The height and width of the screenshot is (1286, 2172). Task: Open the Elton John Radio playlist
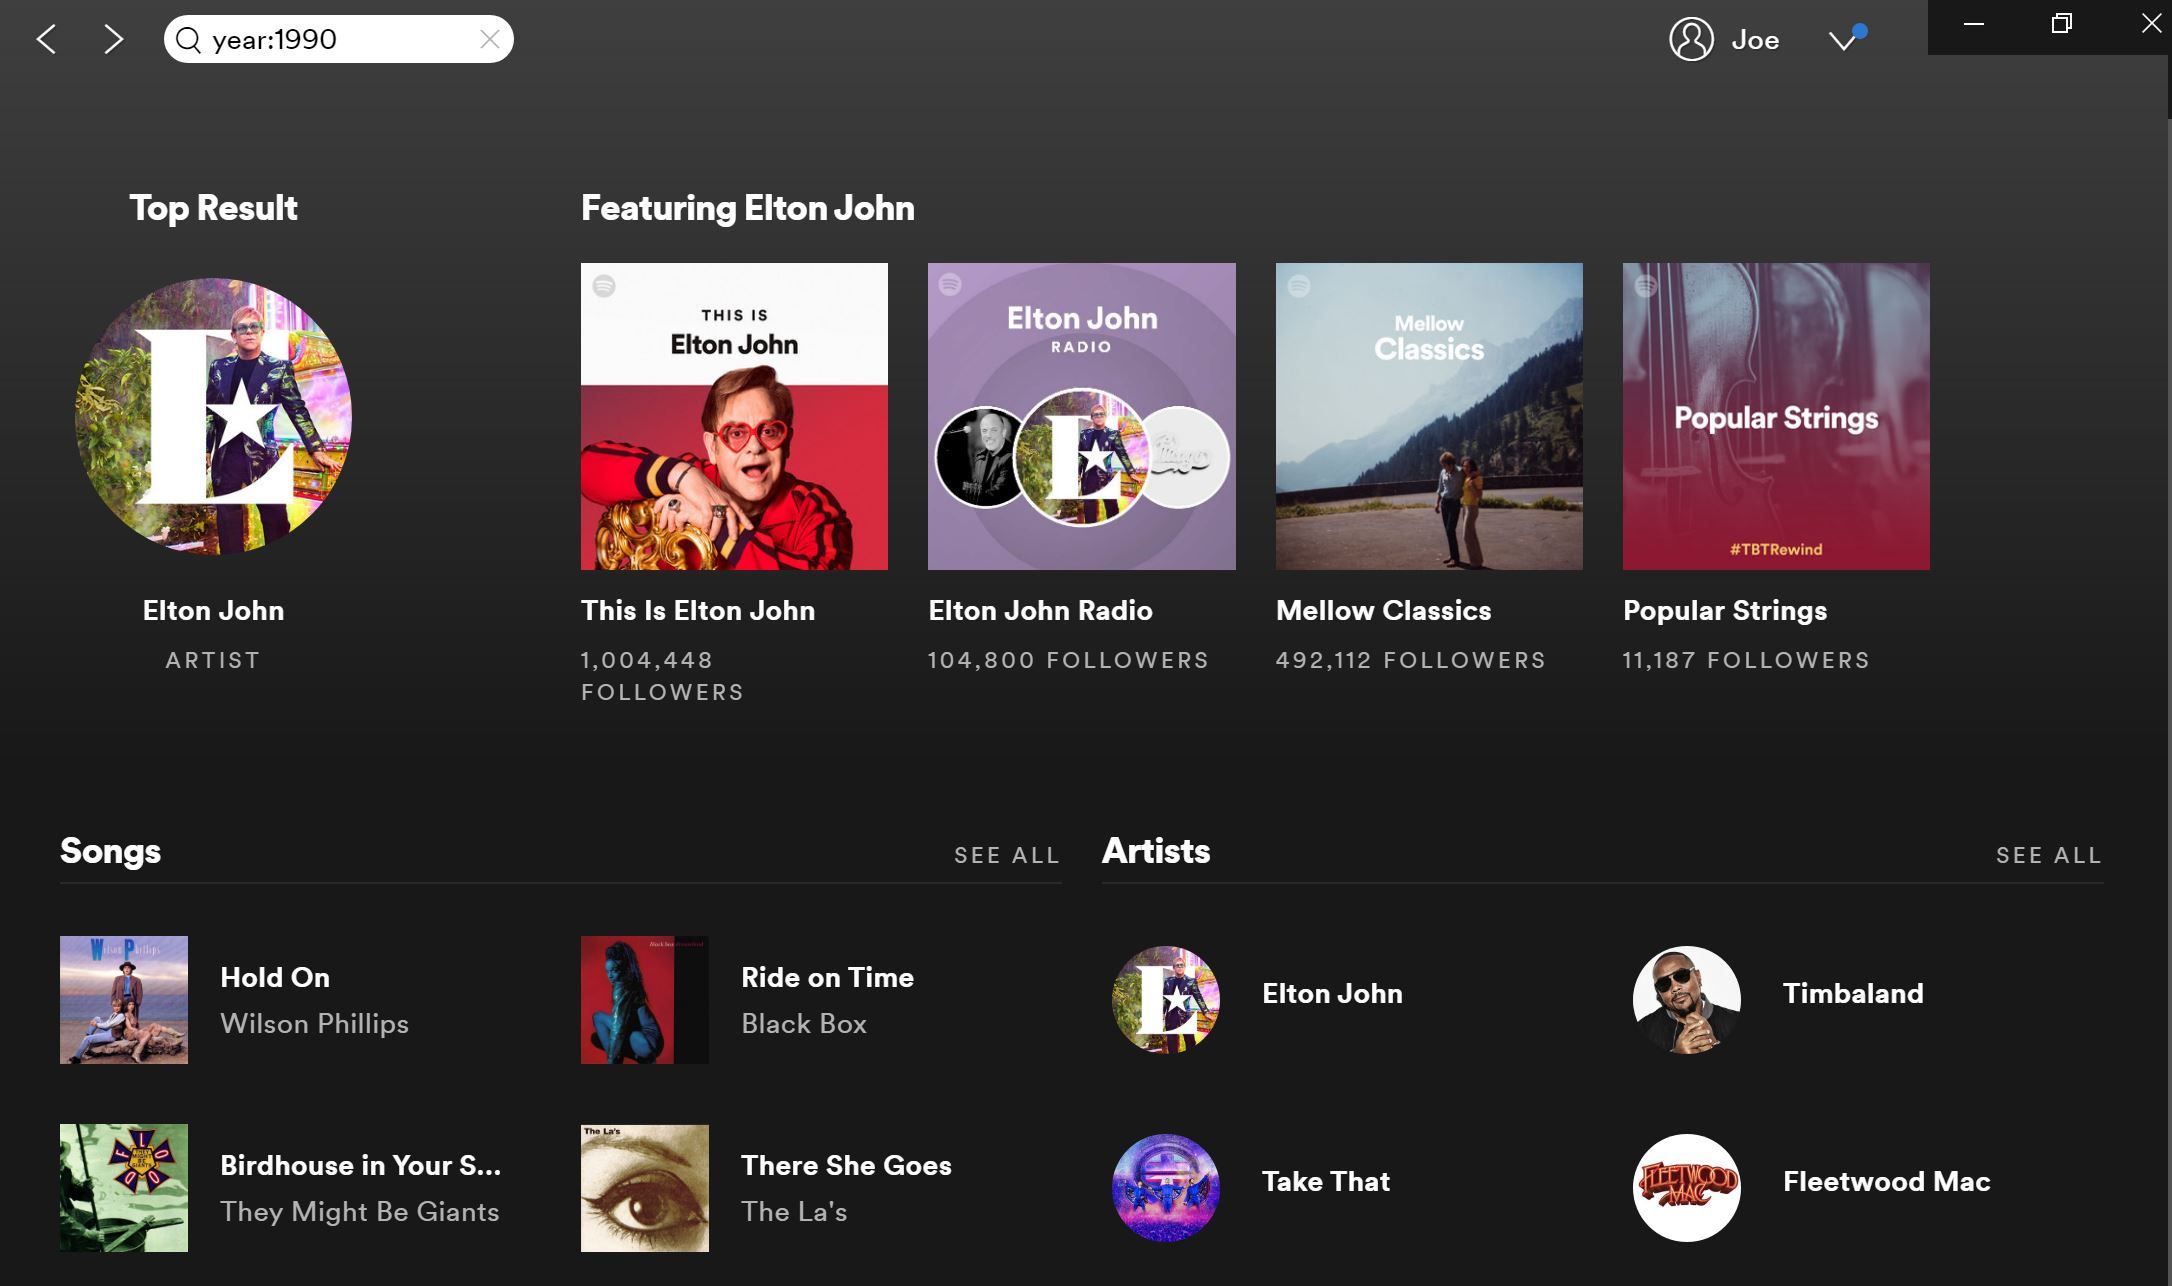click(x=1081, y=415)
